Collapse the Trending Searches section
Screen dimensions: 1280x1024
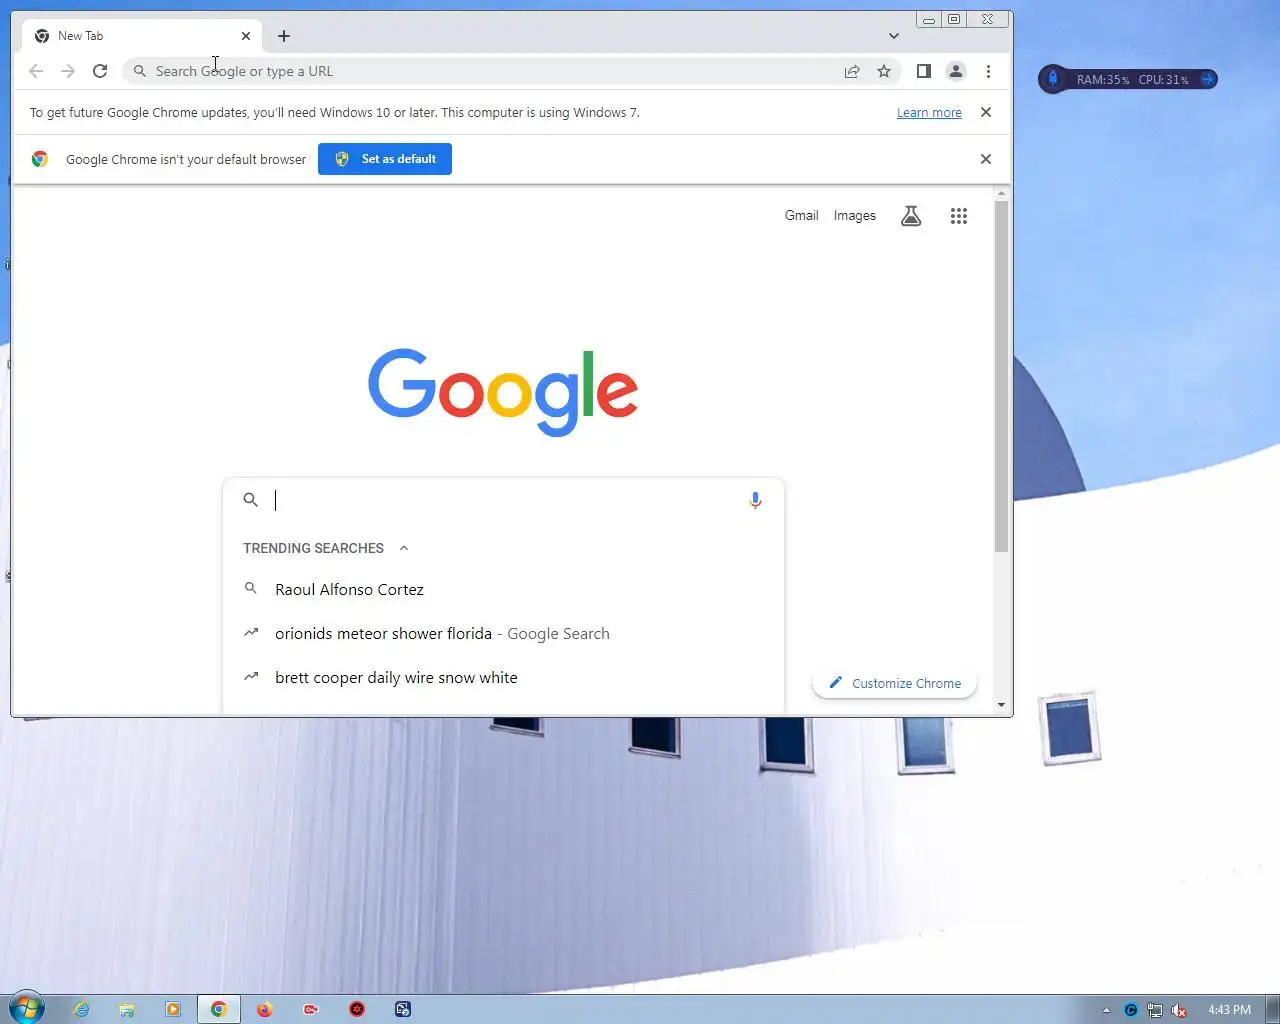pos(404,548)
